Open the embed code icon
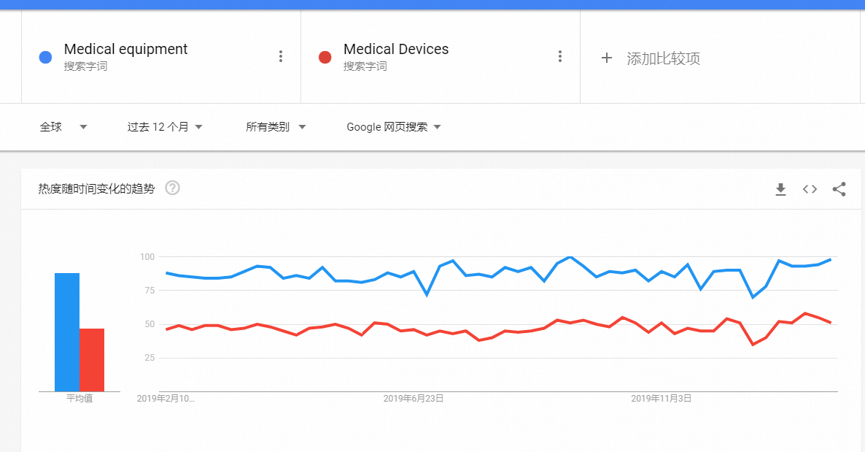The image size is (865, 452). [809, 189]
